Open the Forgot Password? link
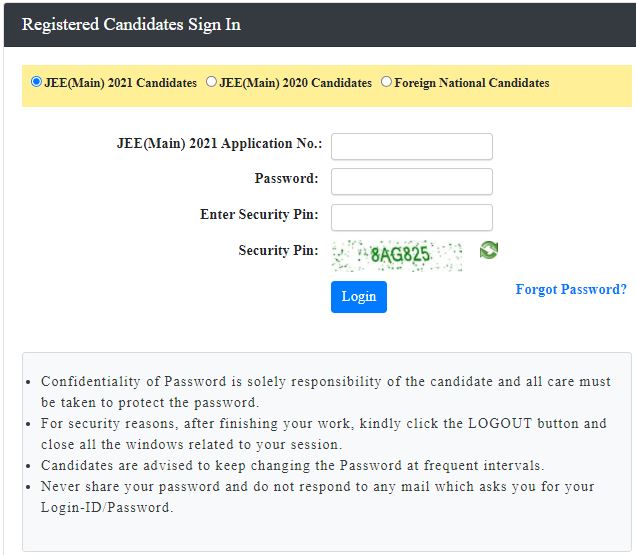This screenshot has width=636, height=555. point(571,289)
